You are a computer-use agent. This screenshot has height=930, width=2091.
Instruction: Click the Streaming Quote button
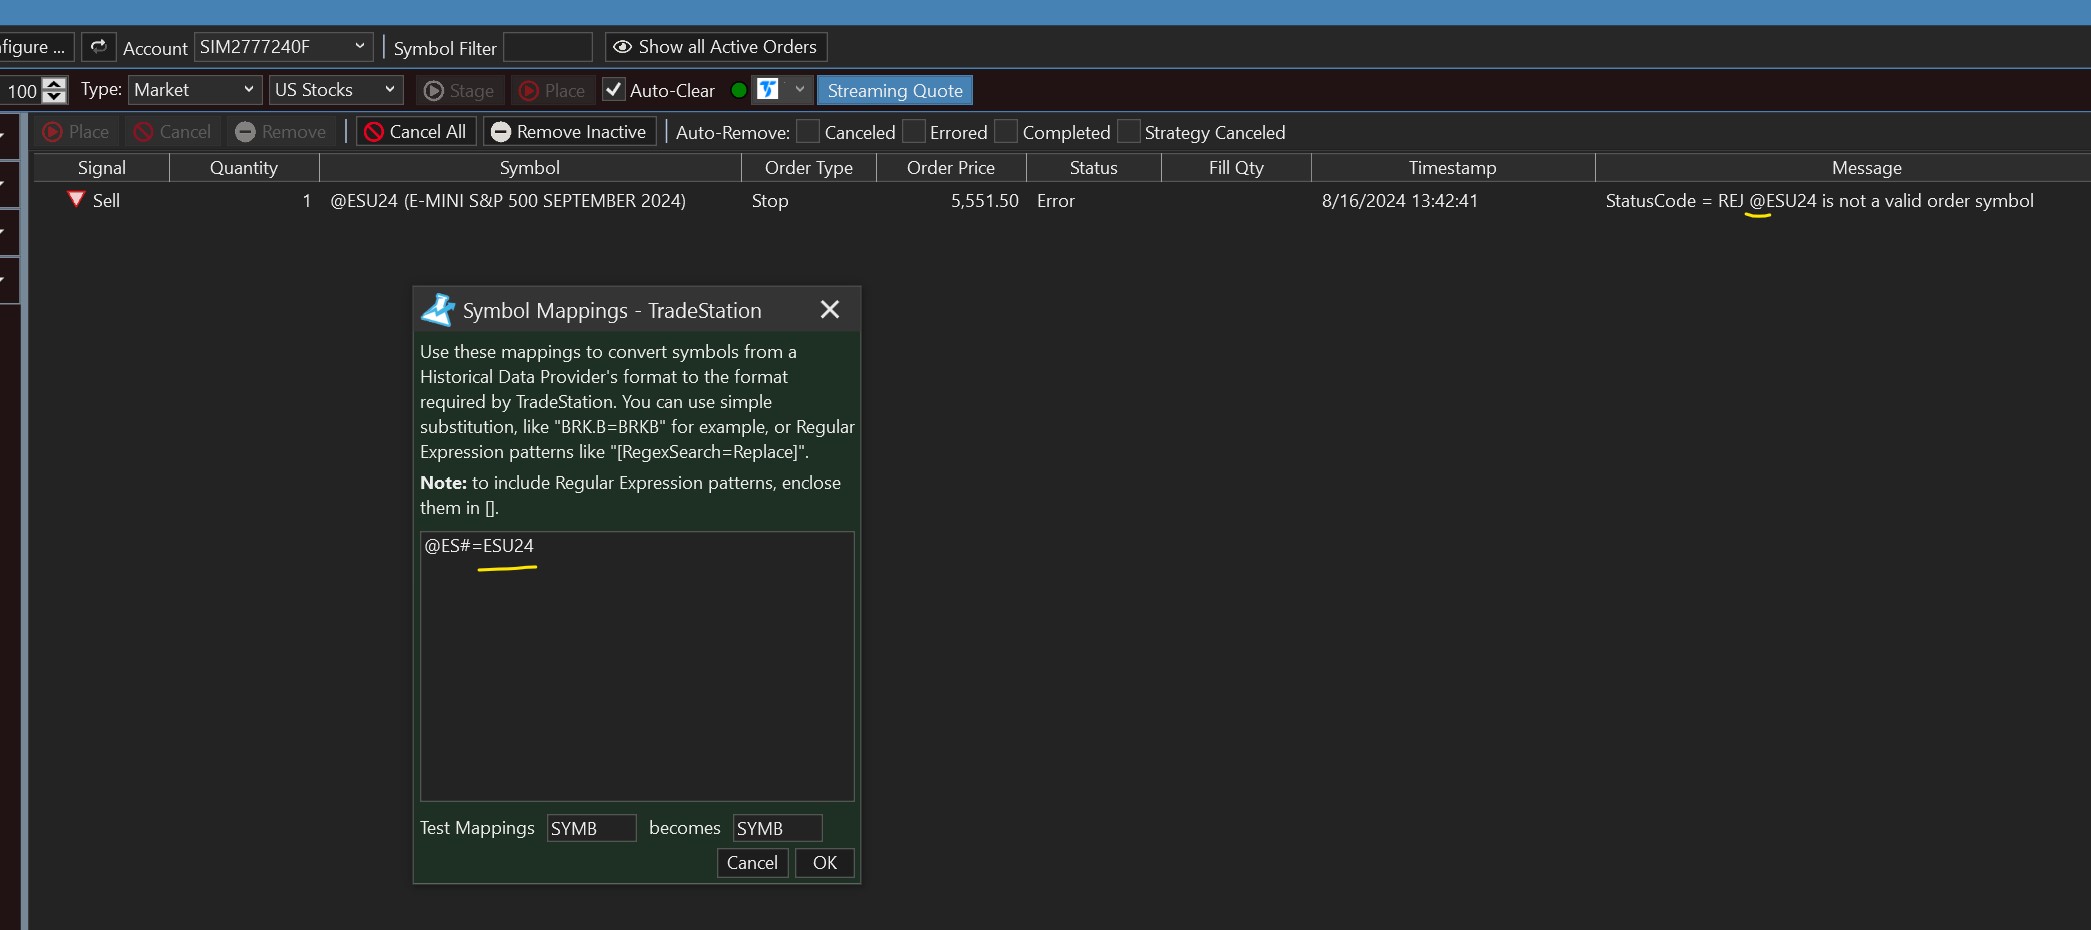(895, 91)
